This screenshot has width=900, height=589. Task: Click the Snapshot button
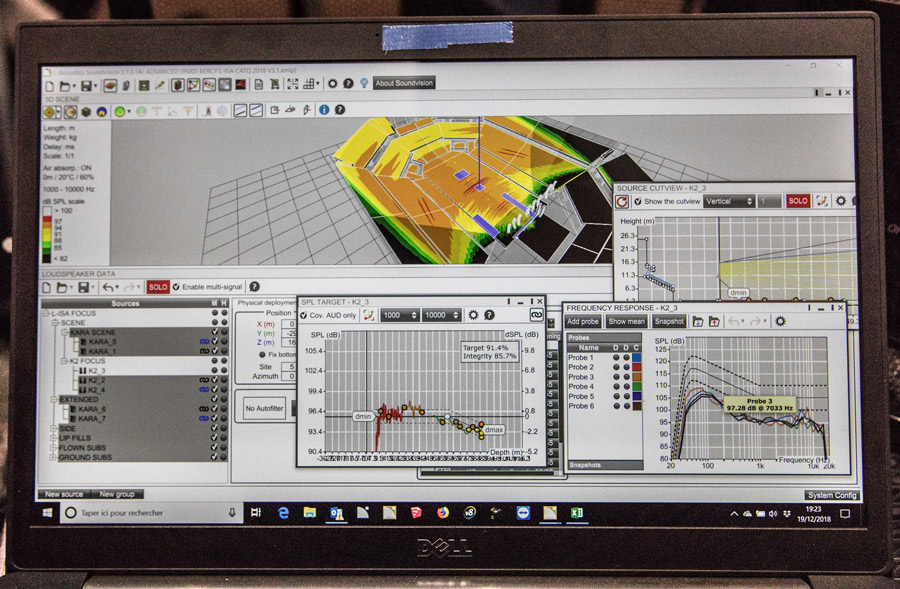coord(669,321)
